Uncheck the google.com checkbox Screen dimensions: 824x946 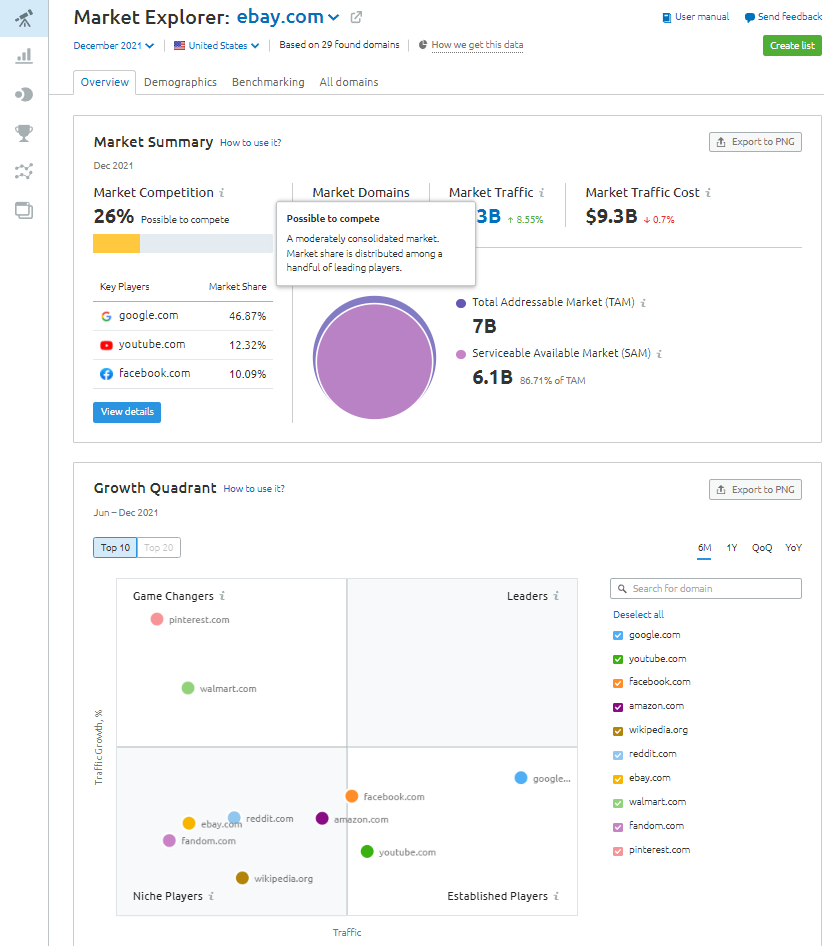tap(618, 635)
